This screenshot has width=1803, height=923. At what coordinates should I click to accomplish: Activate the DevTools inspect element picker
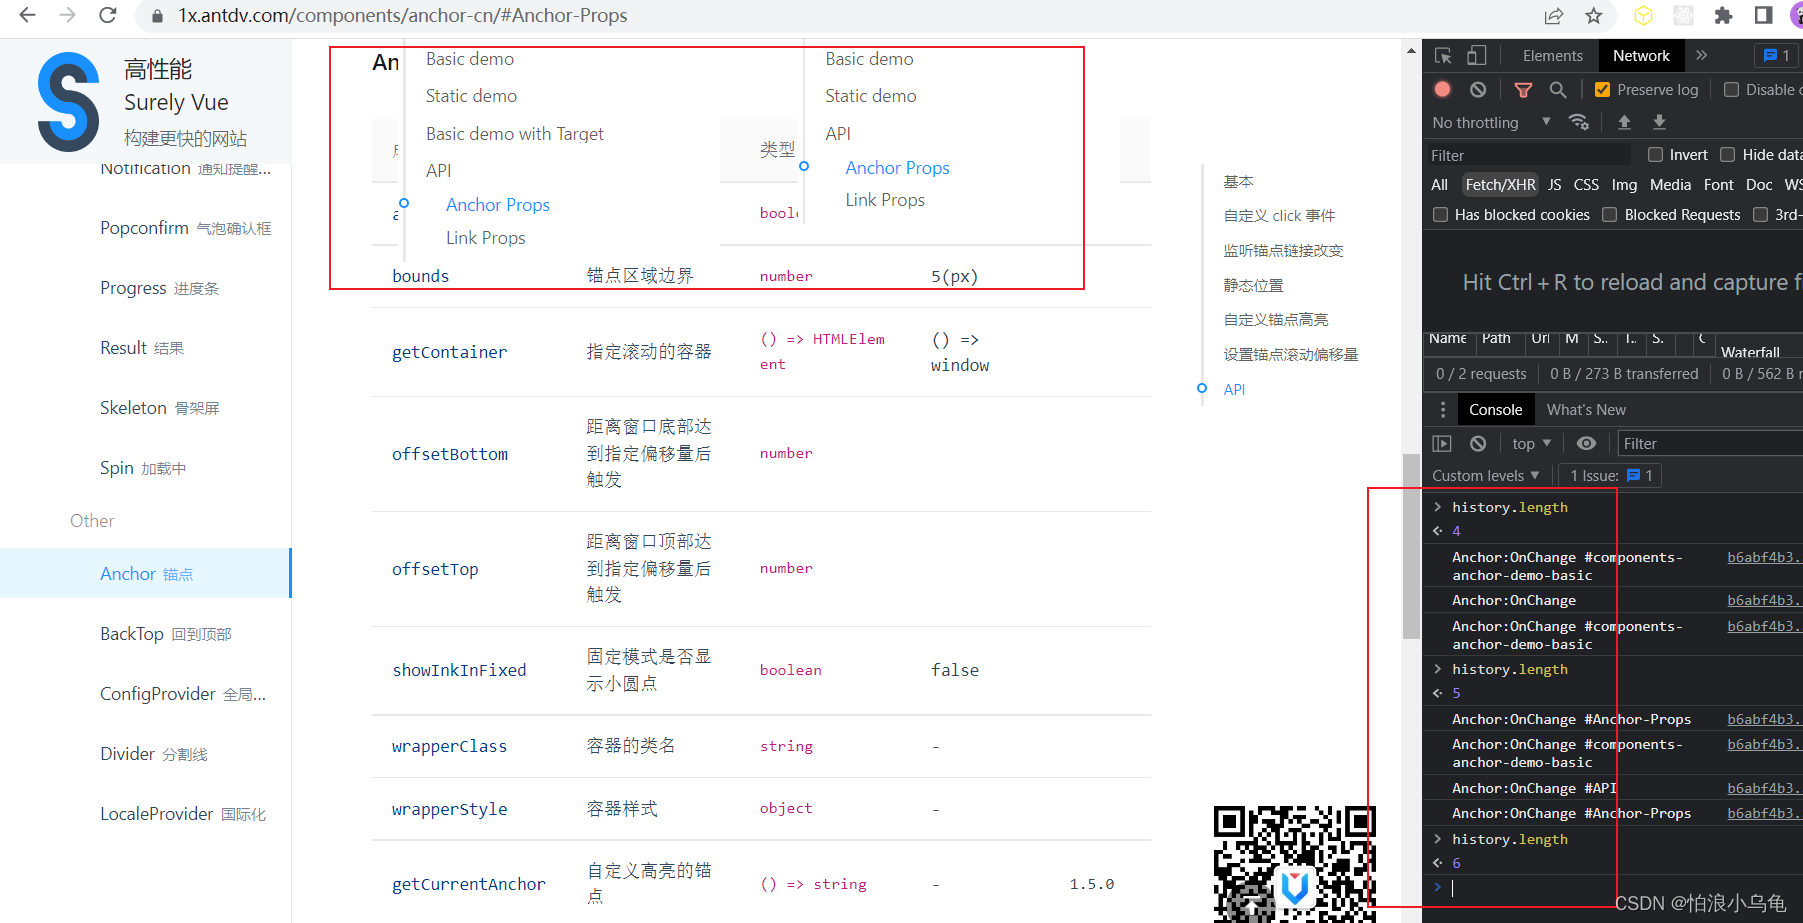1443,56
